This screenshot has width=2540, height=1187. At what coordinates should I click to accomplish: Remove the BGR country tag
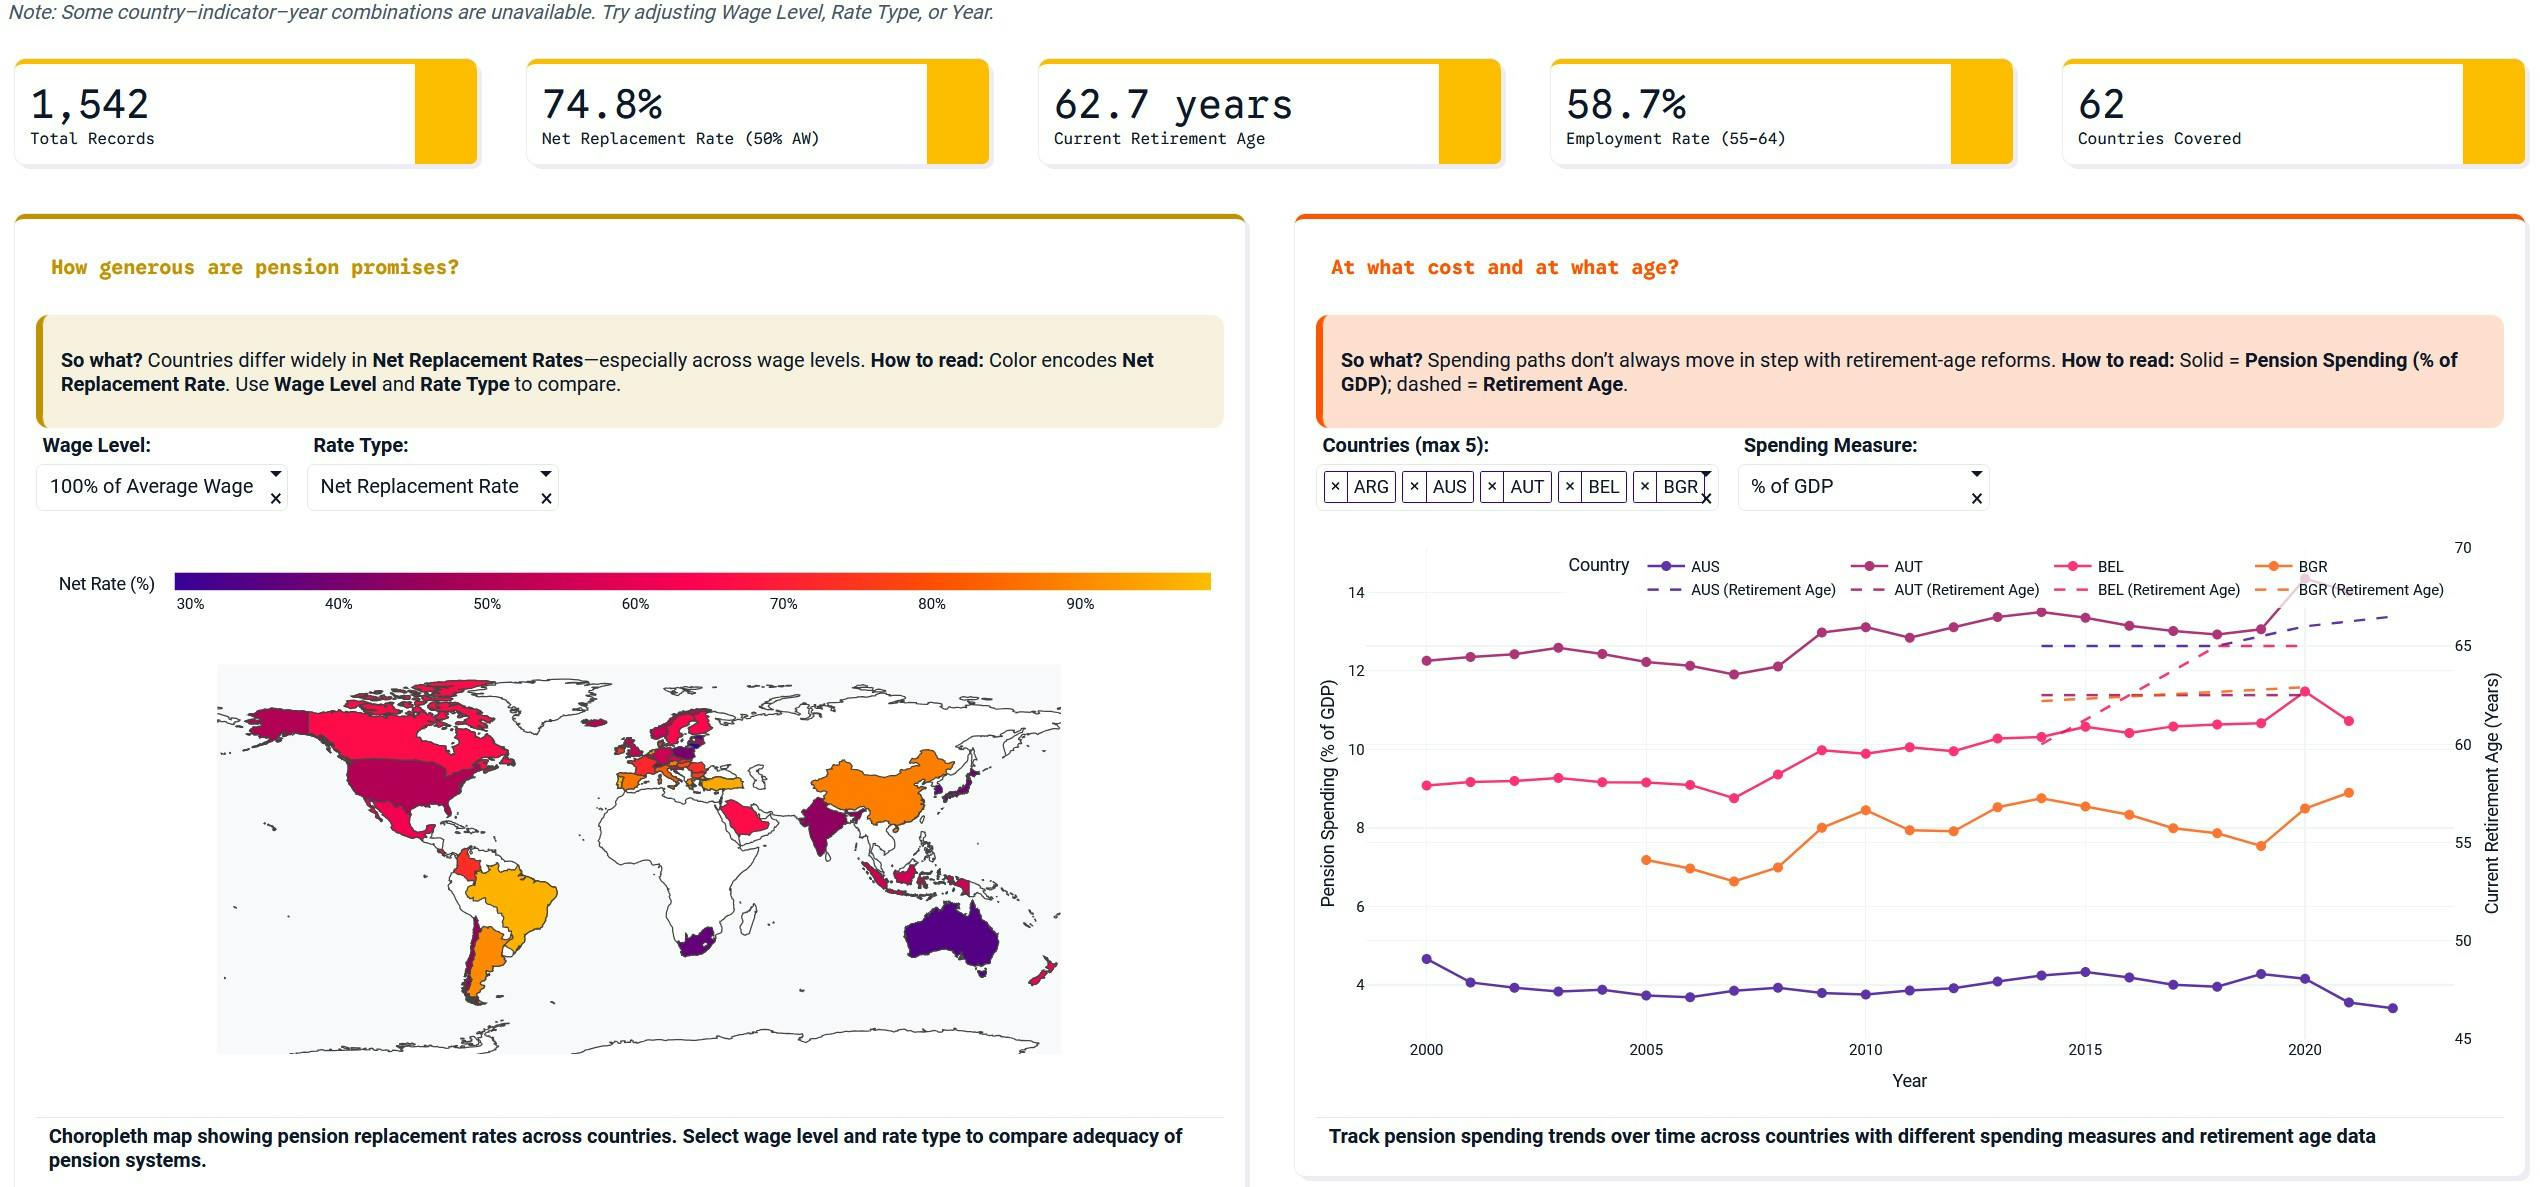(x=1645, y=487)
